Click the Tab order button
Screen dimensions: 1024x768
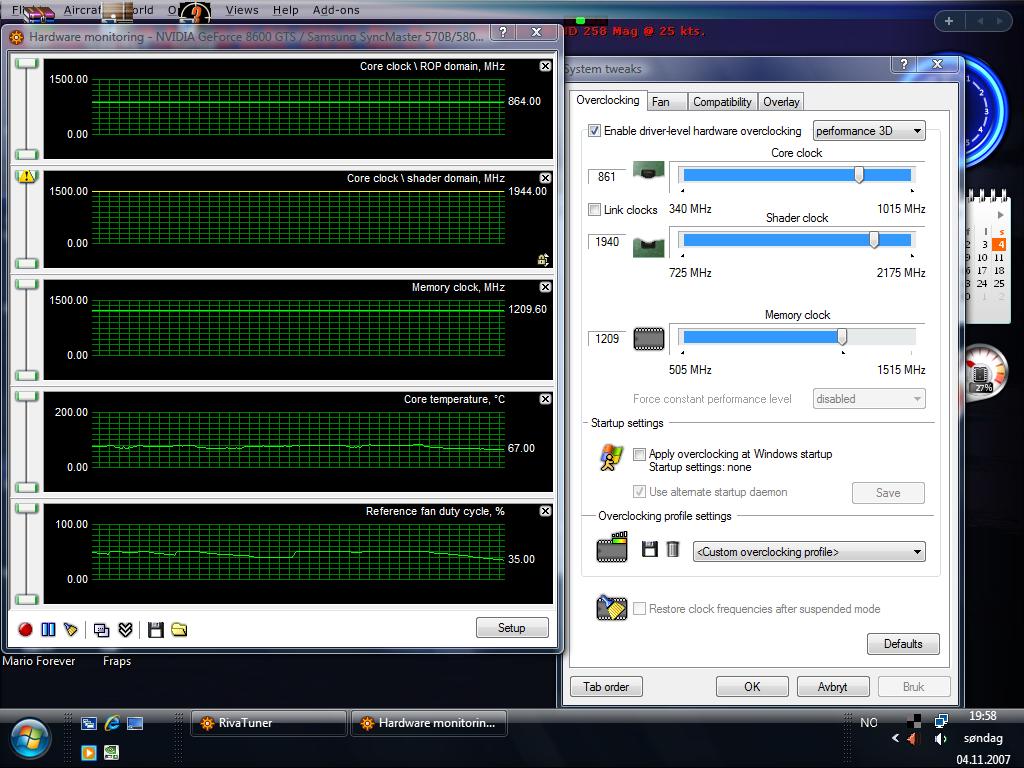(x=606, y=686)
